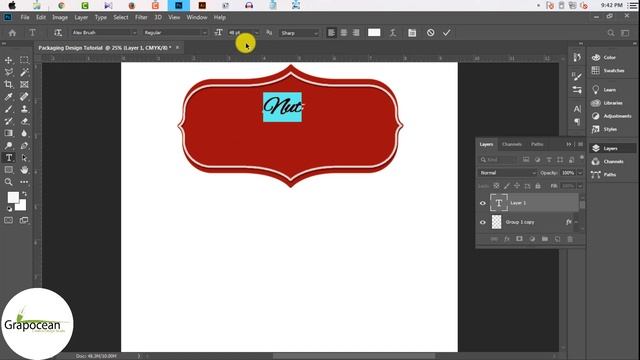Open the Layer menu

(x=81, y=18)
